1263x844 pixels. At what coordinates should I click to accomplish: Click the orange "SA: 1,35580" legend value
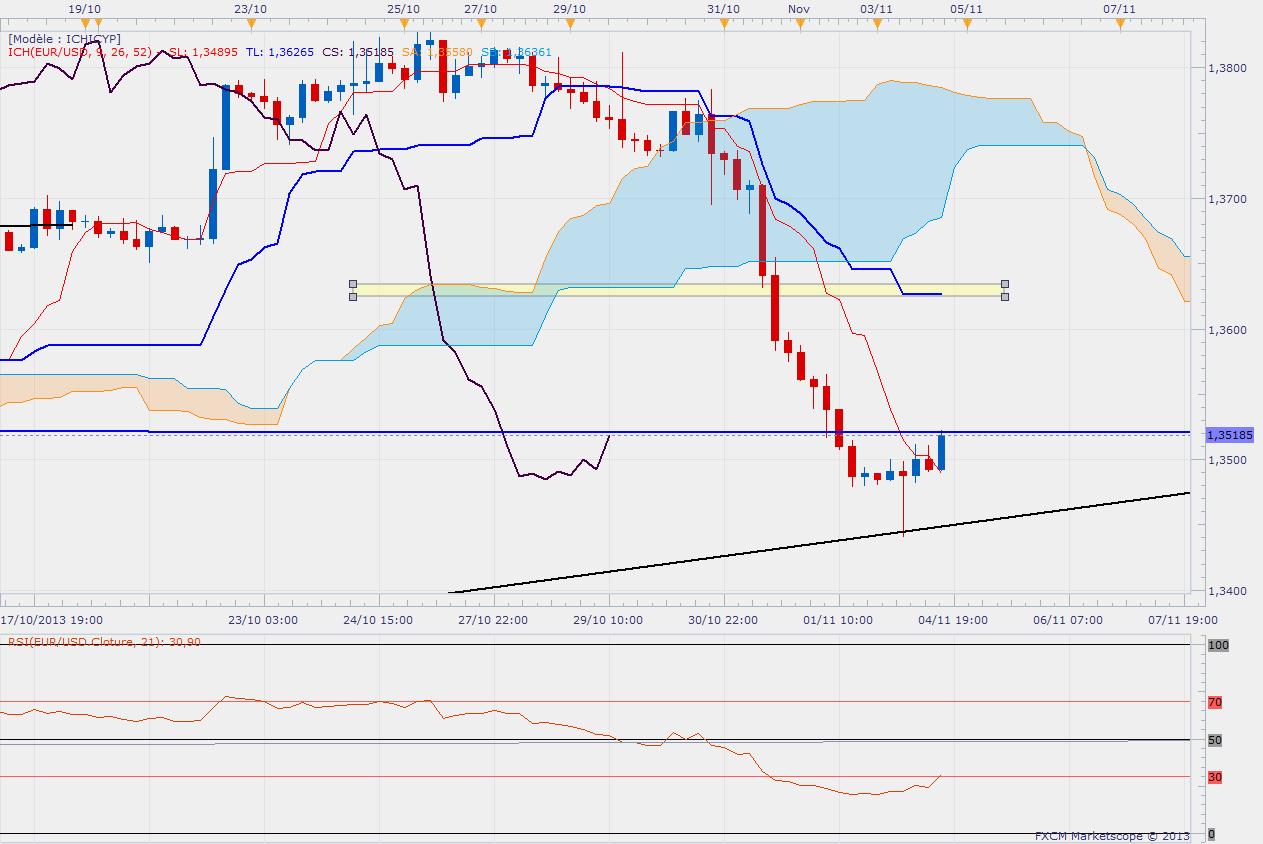[x=437, y=52]
